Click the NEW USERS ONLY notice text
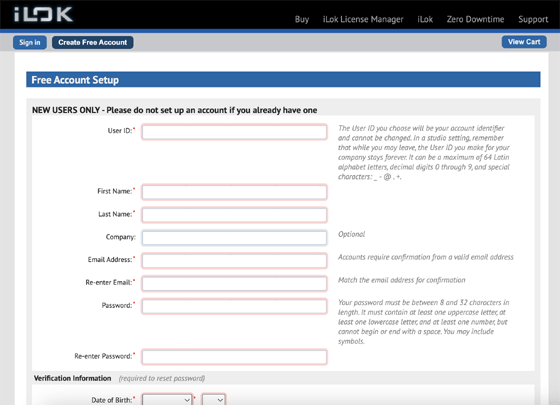 point(175,110)
